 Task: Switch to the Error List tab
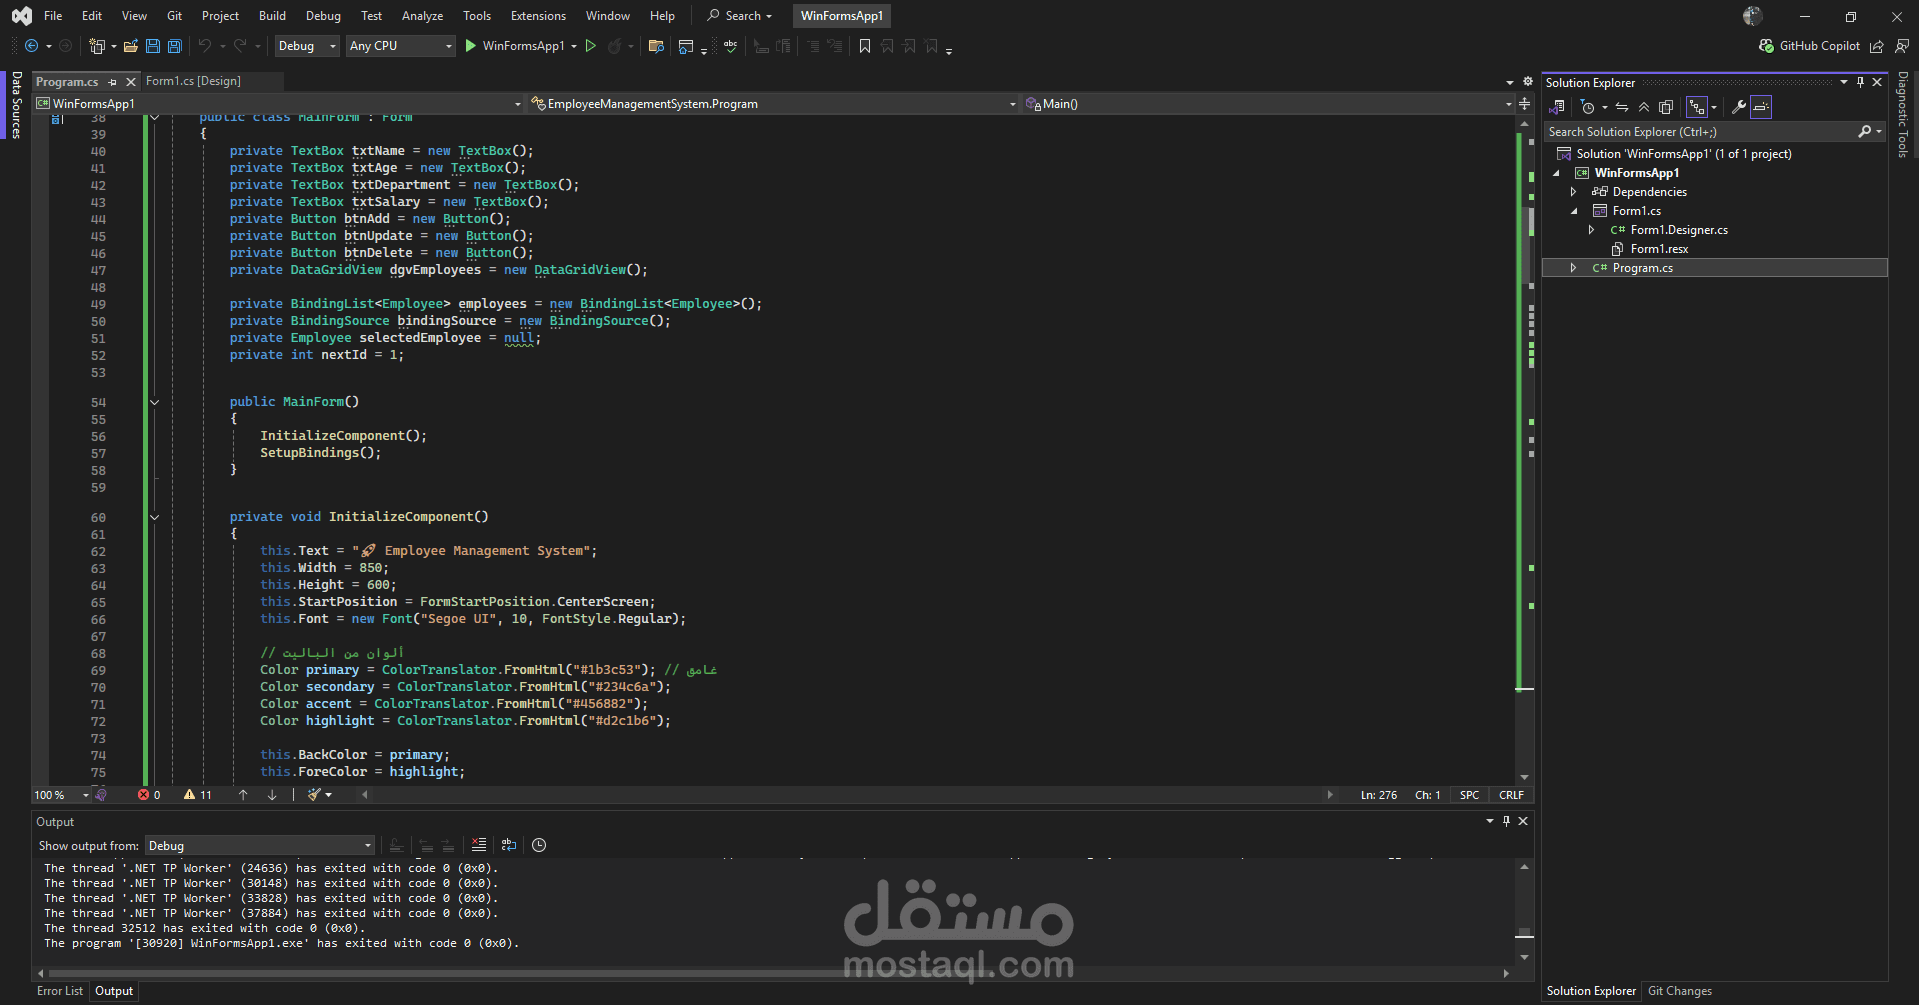[60, 991]
